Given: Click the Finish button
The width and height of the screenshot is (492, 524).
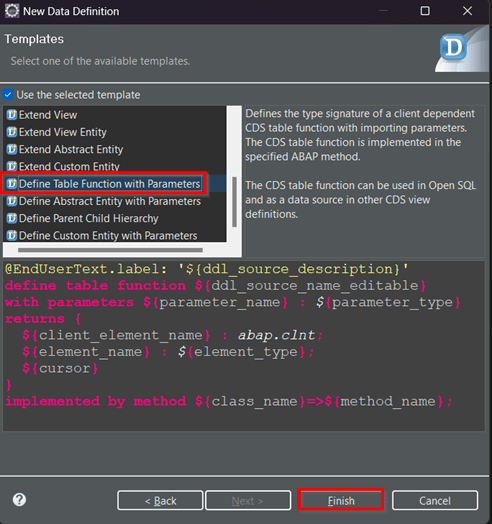Looking at the screenshot, I should [x=341, y=500].
